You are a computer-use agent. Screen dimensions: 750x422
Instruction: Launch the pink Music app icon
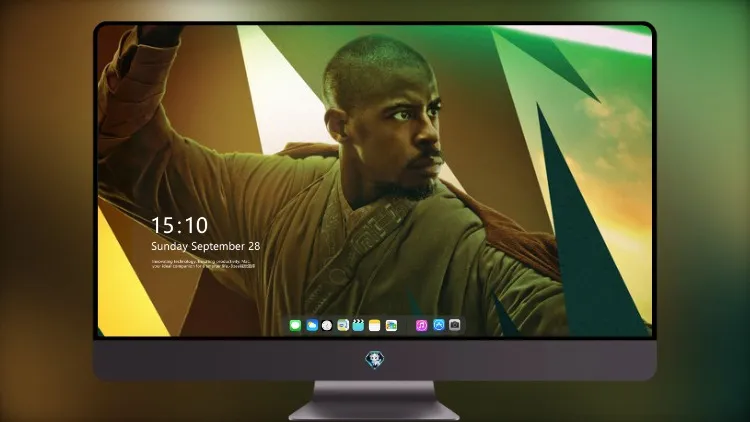(x=421, y=325)
